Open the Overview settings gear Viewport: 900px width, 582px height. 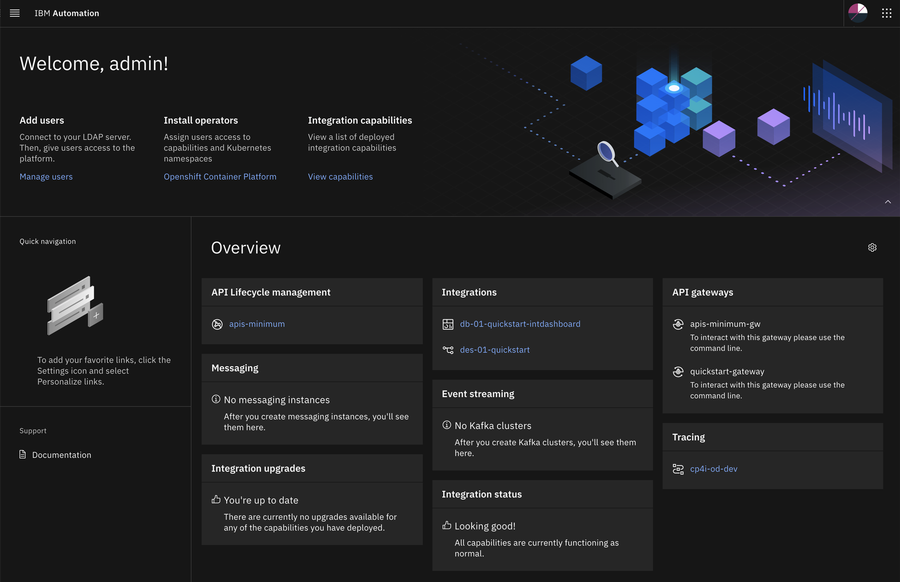coord(871,247)
